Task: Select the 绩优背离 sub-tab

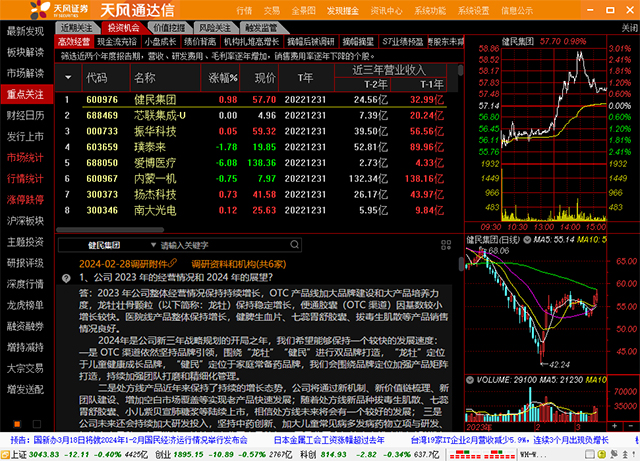Action: [200, 42]
